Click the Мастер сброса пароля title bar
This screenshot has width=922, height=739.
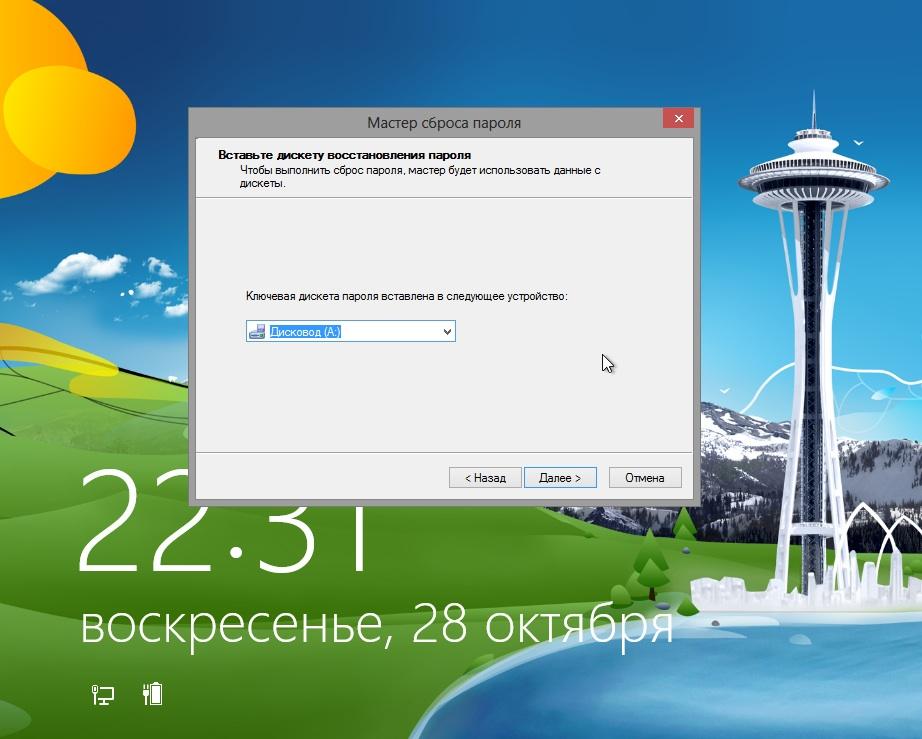(x=444, y=123)
